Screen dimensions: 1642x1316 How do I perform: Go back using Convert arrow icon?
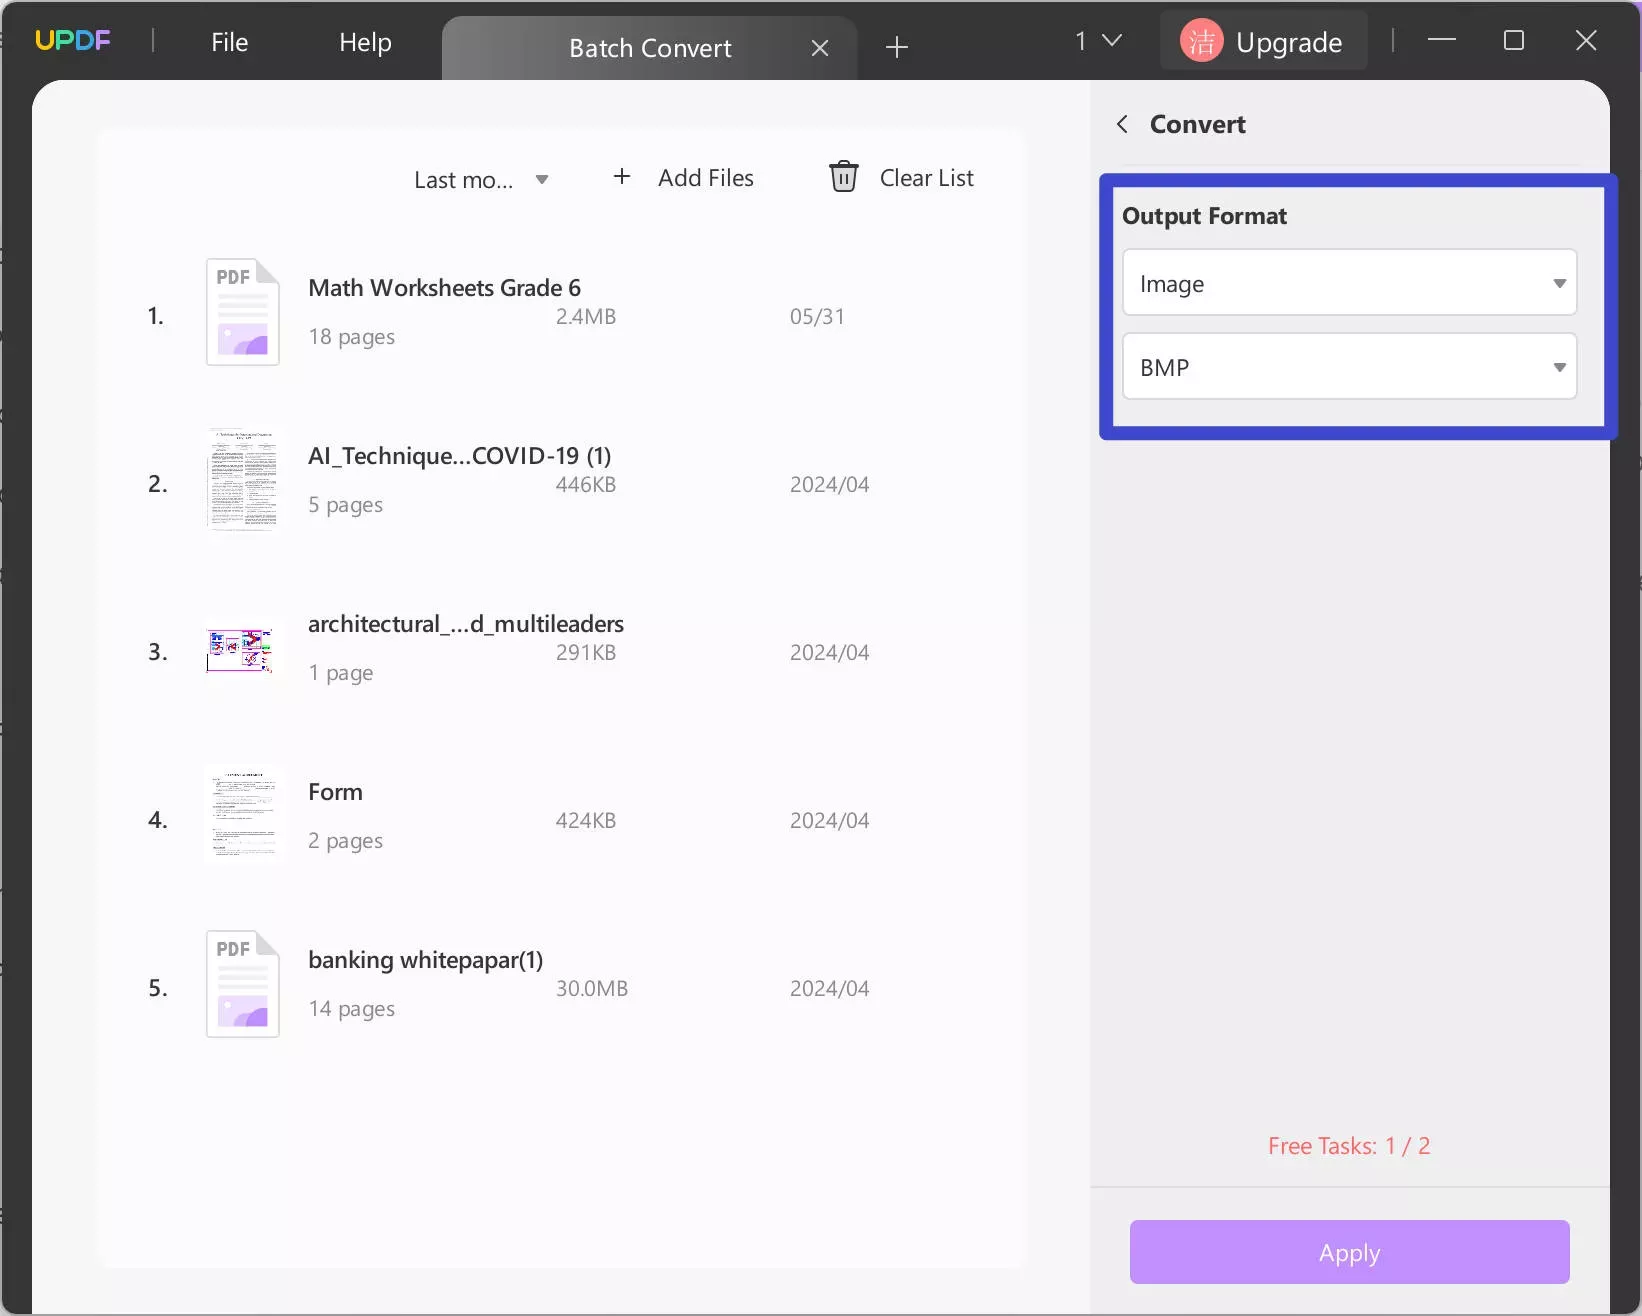point(1122,124)
